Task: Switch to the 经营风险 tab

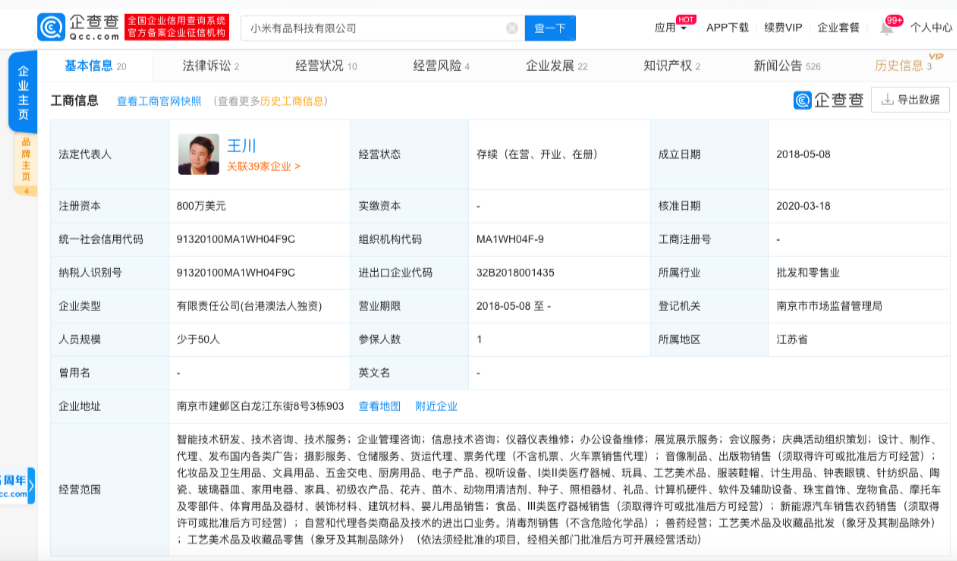Action: (441, 66)
